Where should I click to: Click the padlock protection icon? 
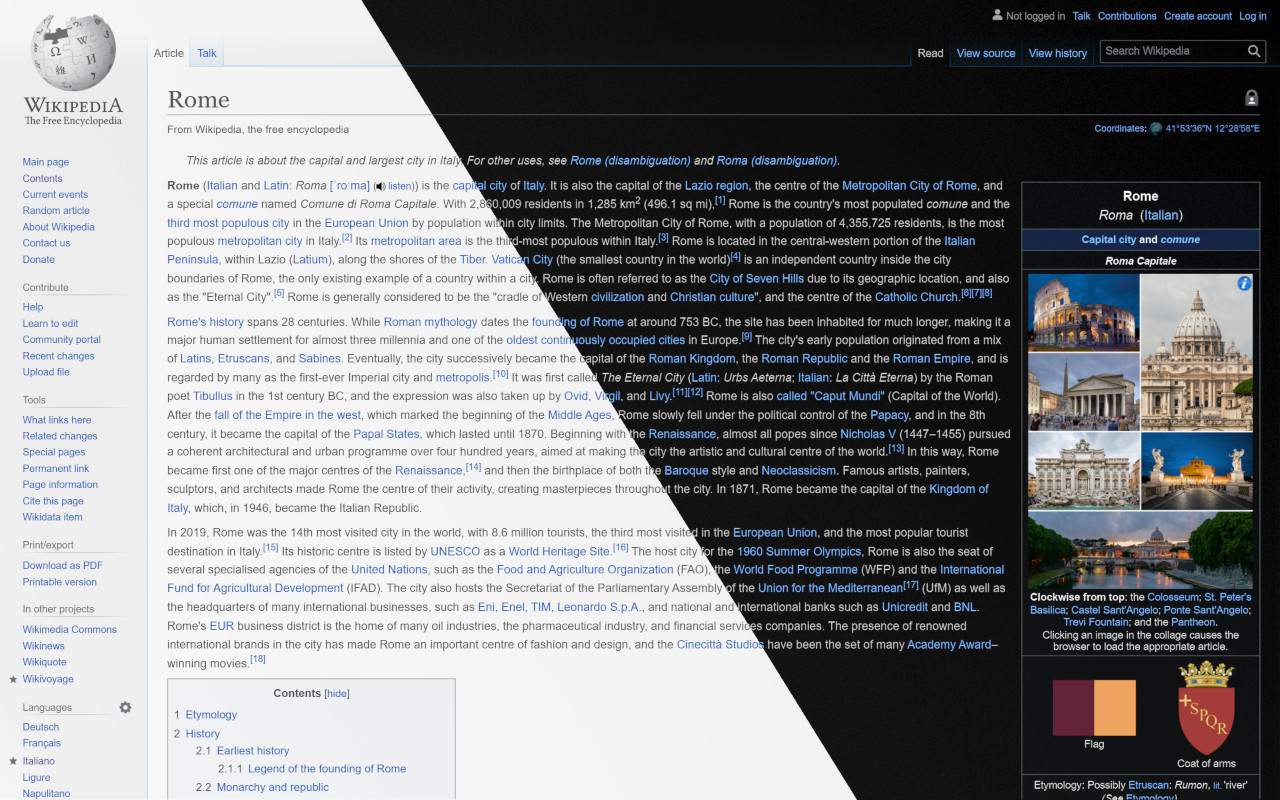click(1251, 98)
